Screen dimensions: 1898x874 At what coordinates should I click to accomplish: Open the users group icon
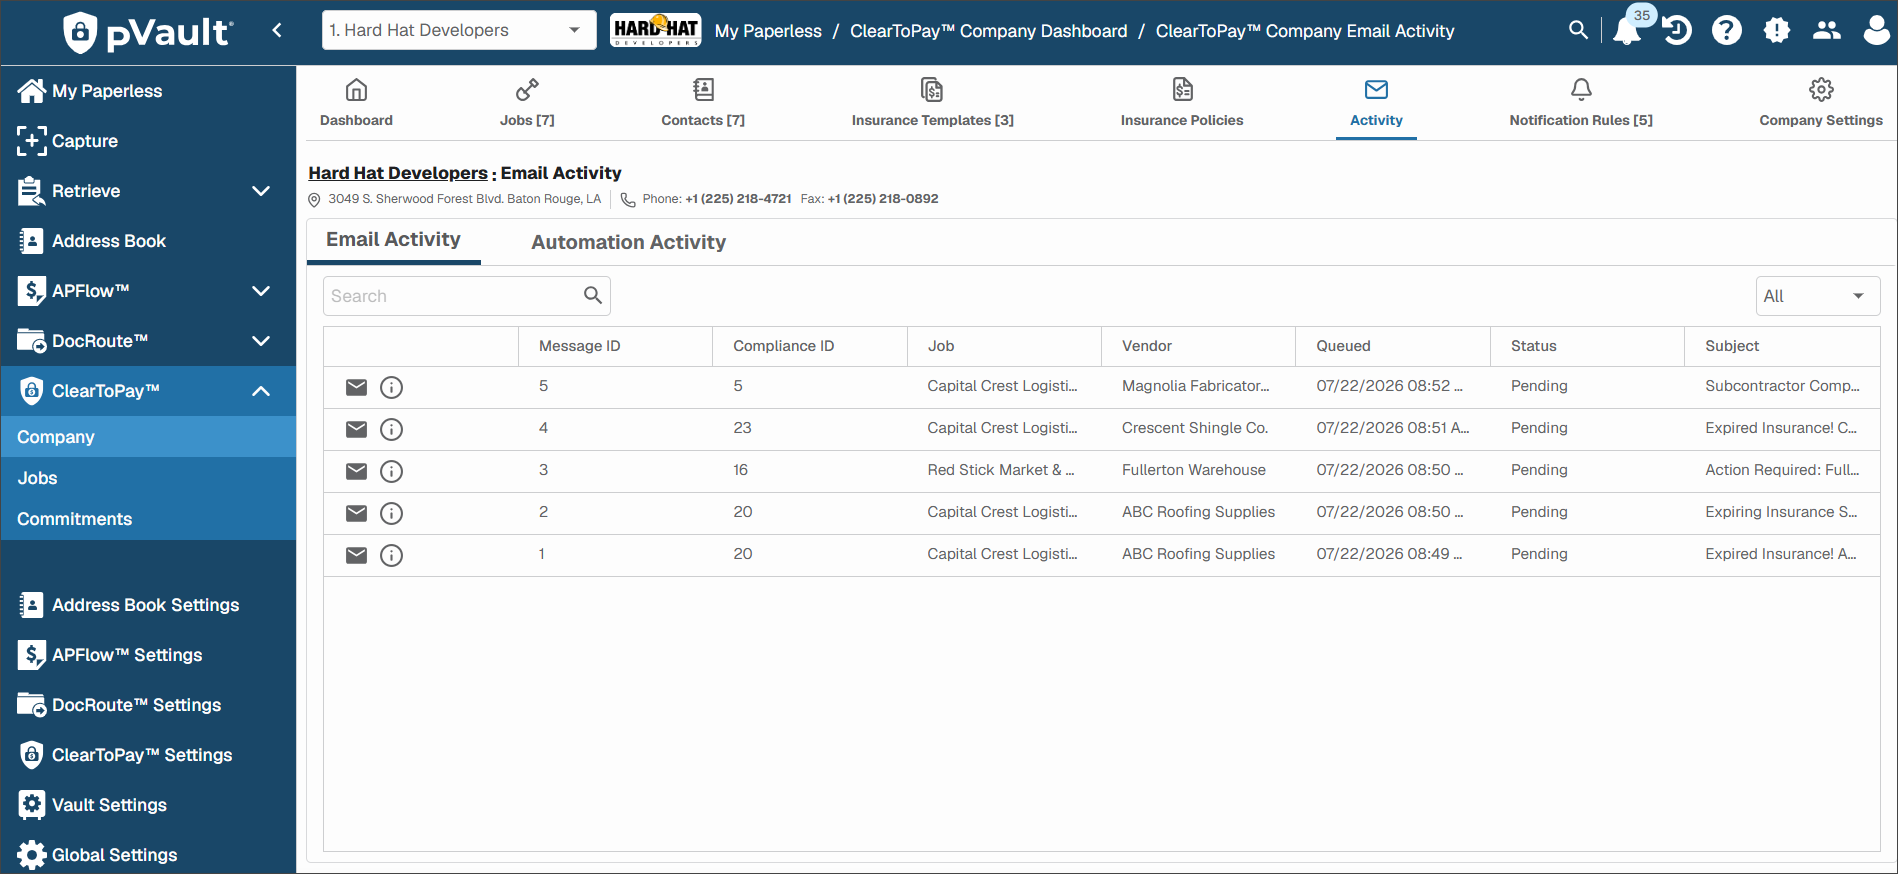1827,30
